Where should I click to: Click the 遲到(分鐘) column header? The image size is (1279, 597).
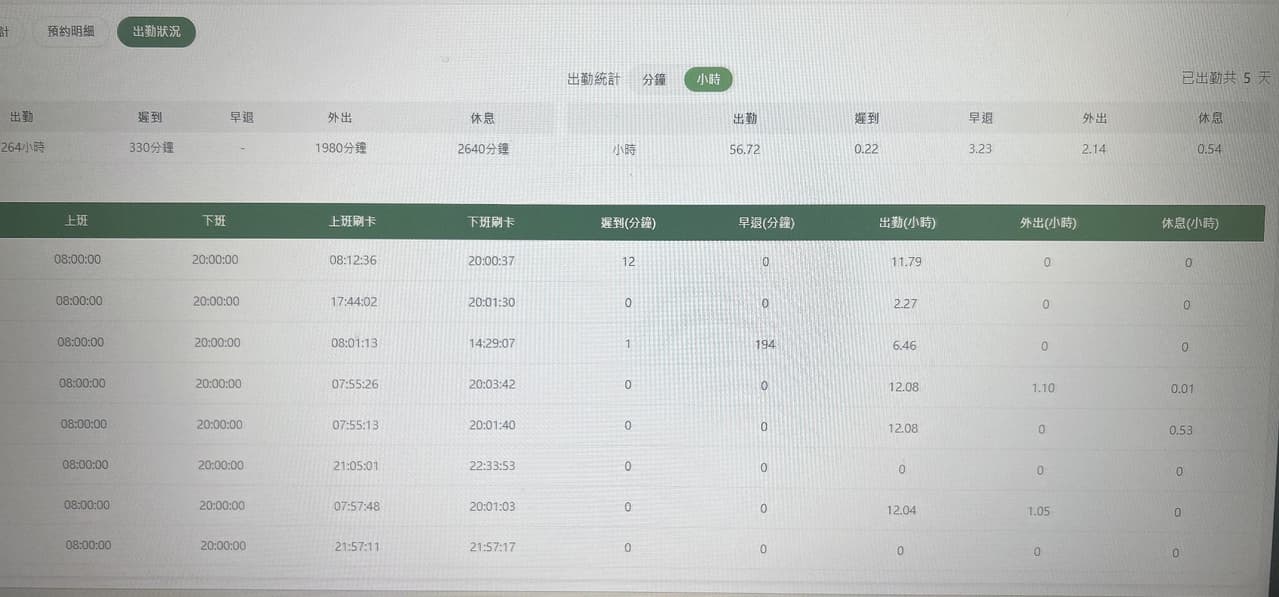coord(628,222)
